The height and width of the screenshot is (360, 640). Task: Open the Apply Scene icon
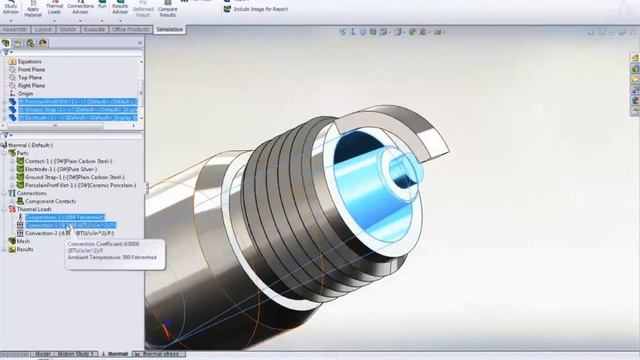424,31
